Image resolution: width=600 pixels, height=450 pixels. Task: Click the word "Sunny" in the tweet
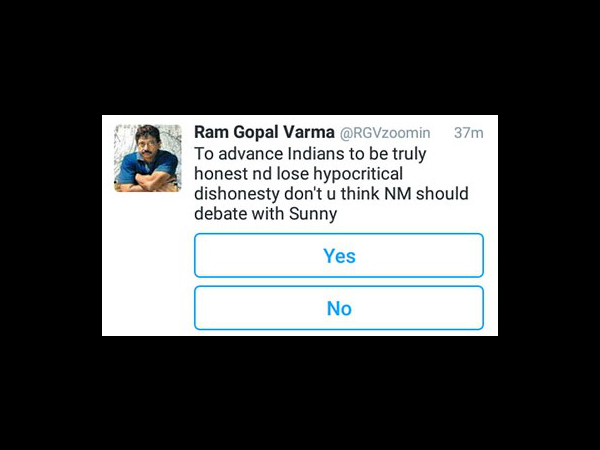313,214
